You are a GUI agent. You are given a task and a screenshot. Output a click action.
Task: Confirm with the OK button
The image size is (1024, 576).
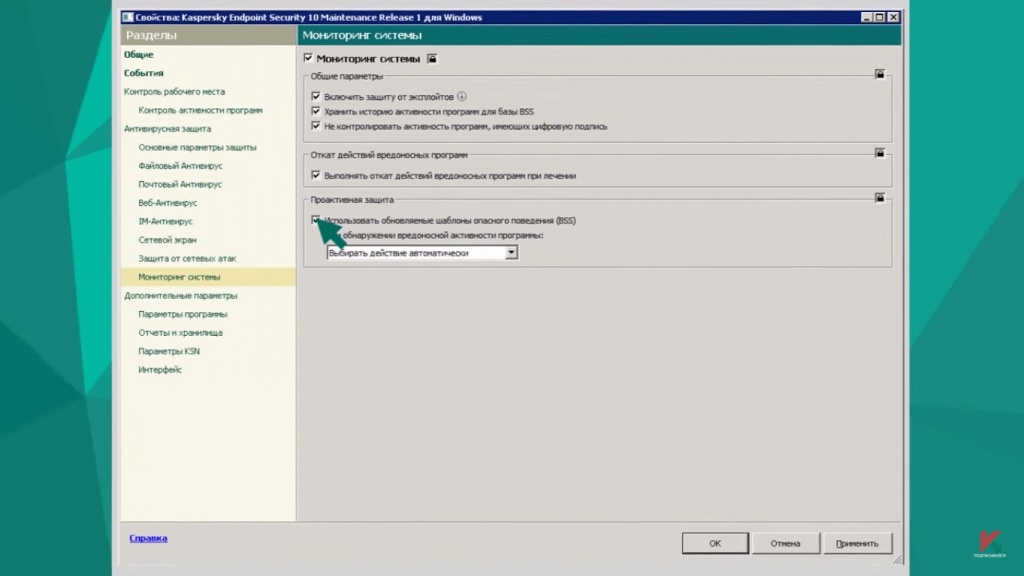pyautogui.click(x=715, y=543)
